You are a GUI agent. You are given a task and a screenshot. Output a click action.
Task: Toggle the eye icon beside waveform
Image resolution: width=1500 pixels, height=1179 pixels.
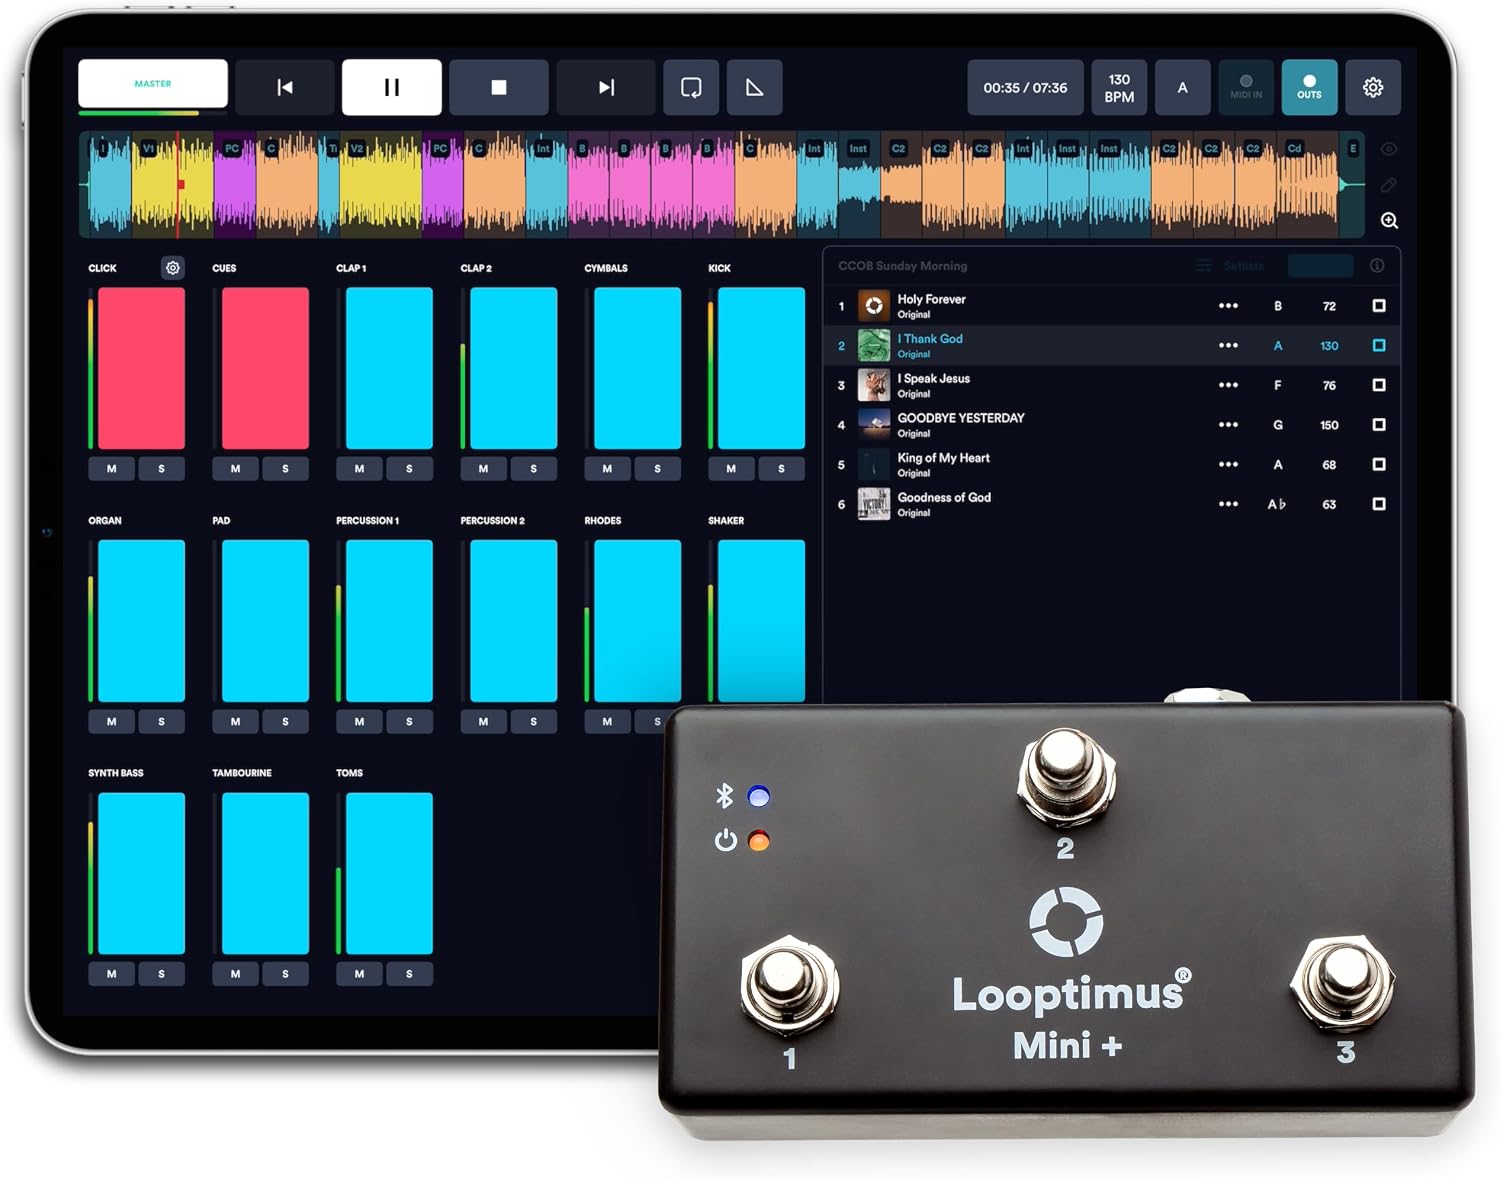[x=1389, y=149]
